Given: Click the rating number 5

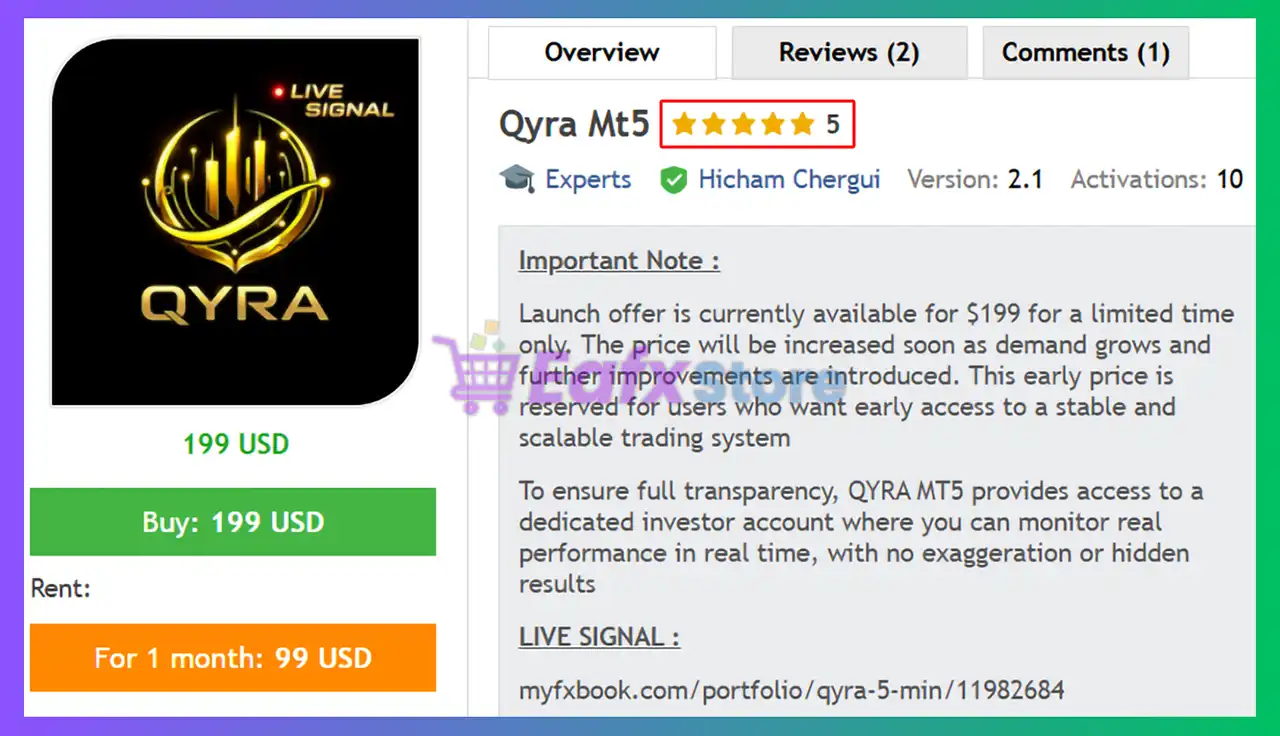Looking at the screenshot, I should click(833, 125).
